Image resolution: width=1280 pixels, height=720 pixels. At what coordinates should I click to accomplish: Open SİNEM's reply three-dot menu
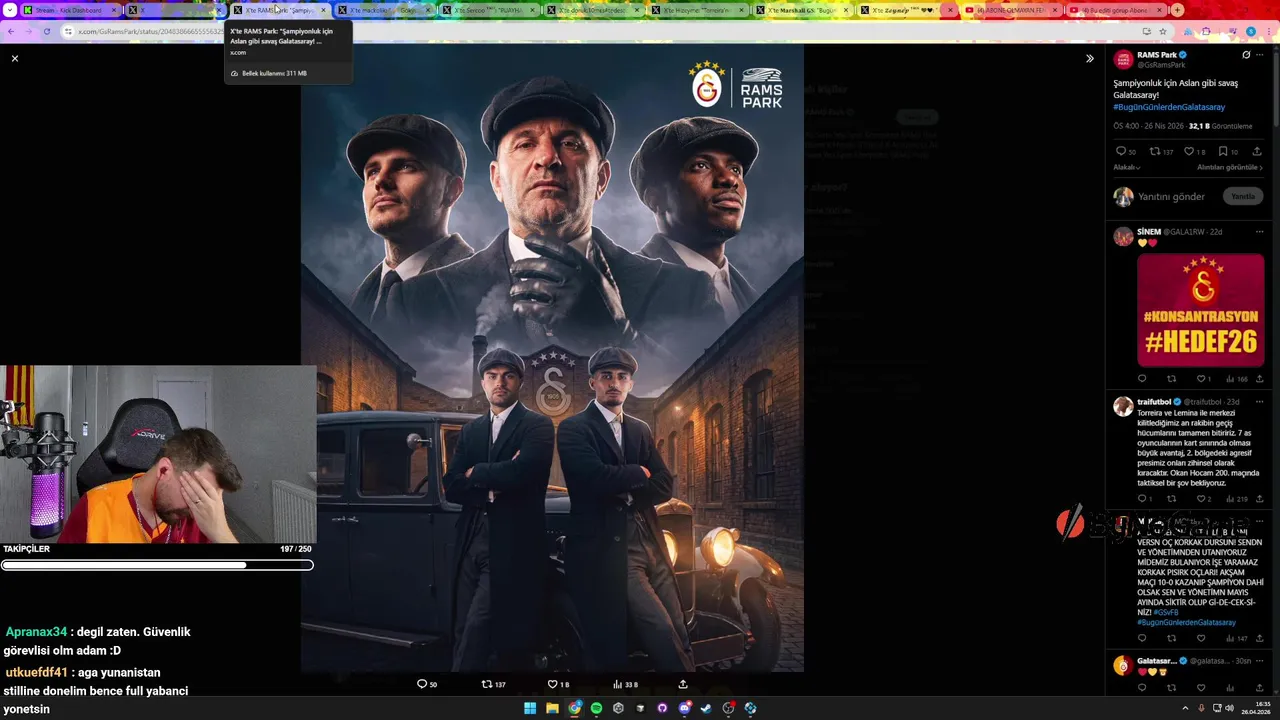1259,232
